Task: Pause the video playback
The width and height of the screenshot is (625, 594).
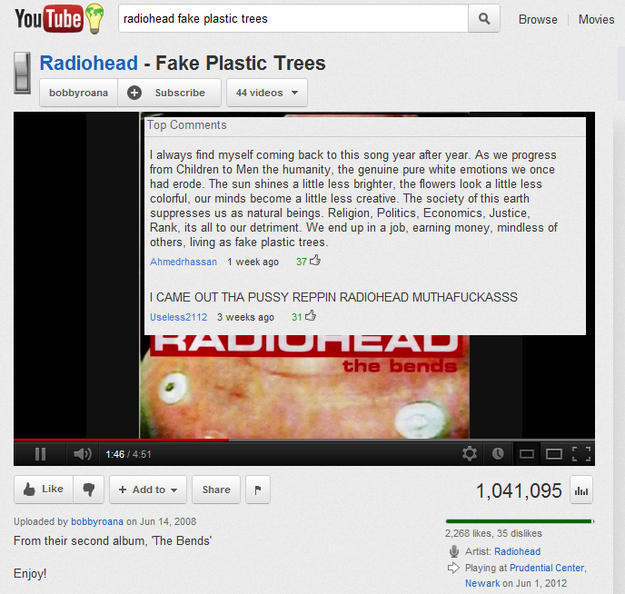Action: click(40, 454)
